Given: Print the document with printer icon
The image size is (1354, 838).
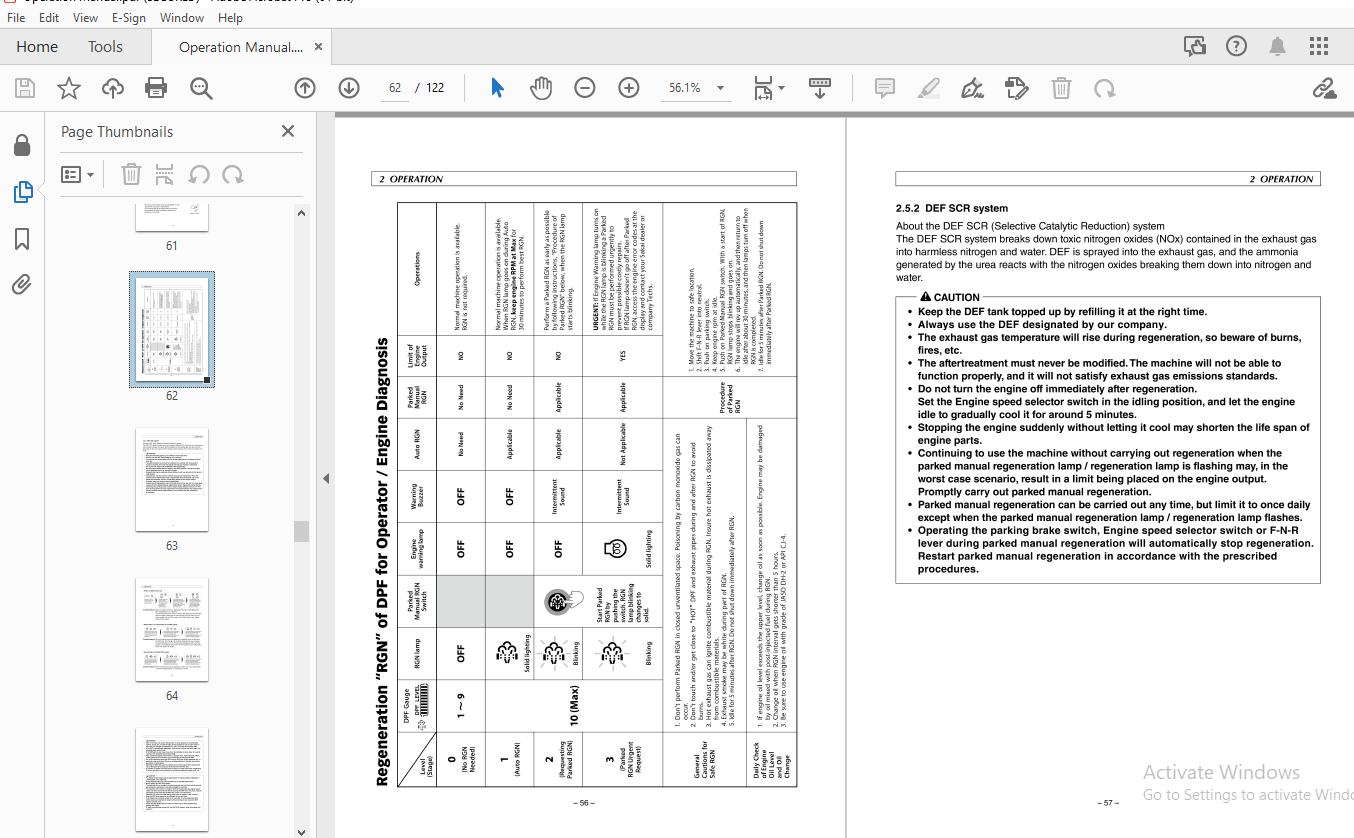Looking at the screenshot, I should 156,88.
